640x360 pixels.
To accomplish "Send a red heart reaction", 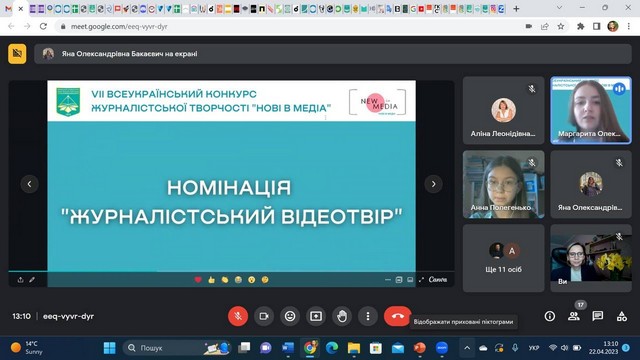I will point(198,280).
